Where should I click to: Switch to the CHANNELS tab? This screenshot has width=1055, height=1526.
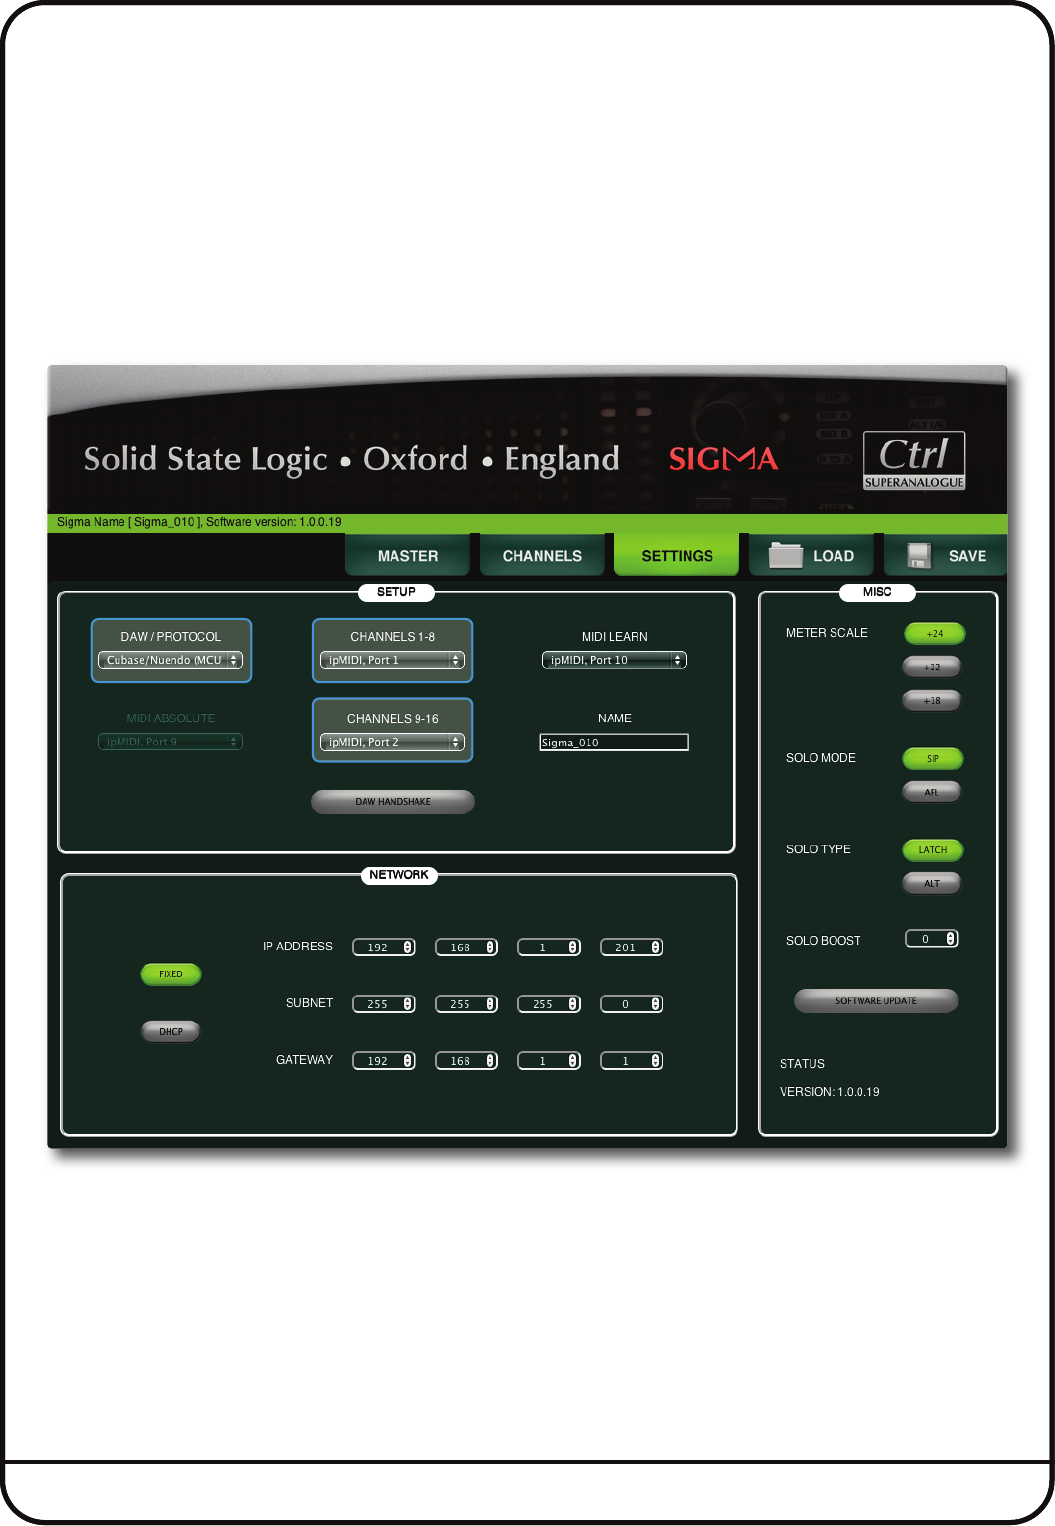click(542, 555)
